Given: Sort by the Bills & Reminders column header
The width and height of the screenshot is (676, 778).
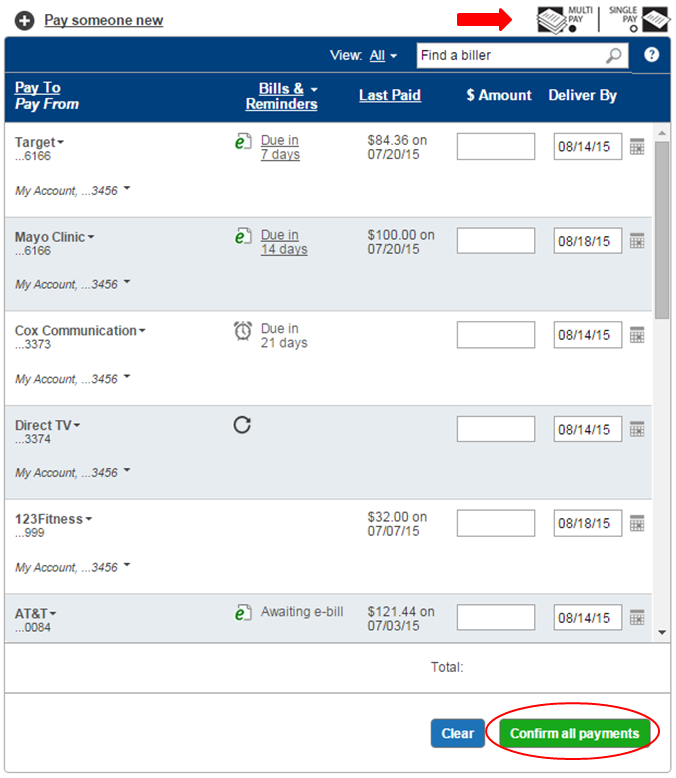Looking at the screenshot, I should coord(281,96).
